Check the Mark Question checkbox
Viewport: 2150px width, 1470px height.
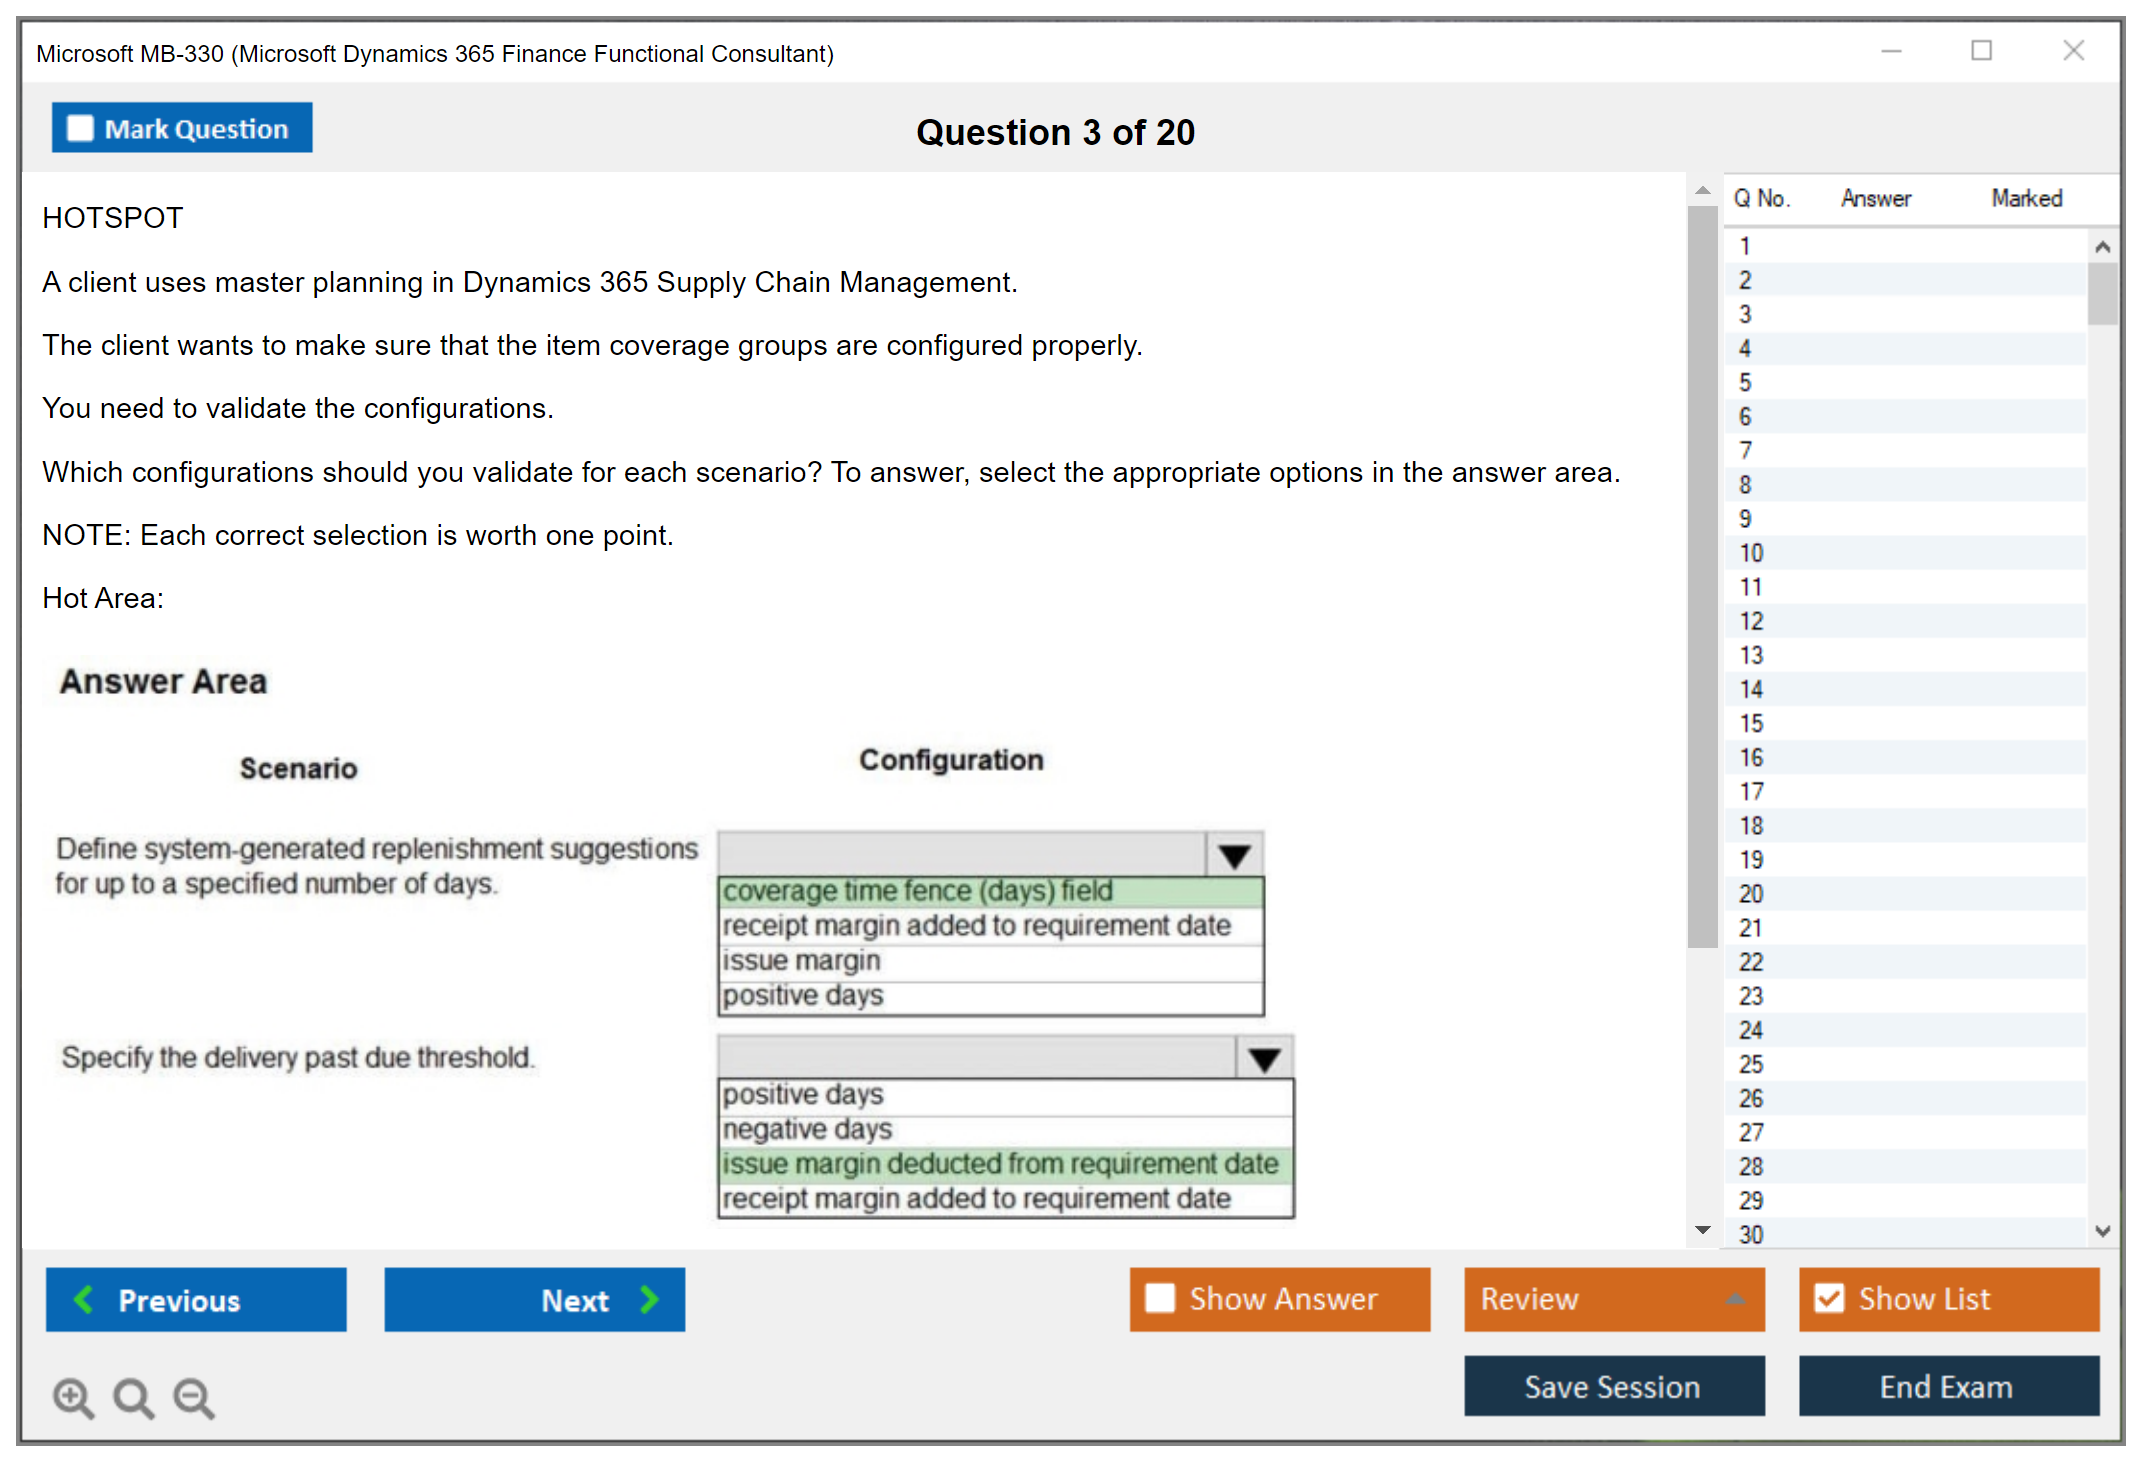tap(80, 129)
